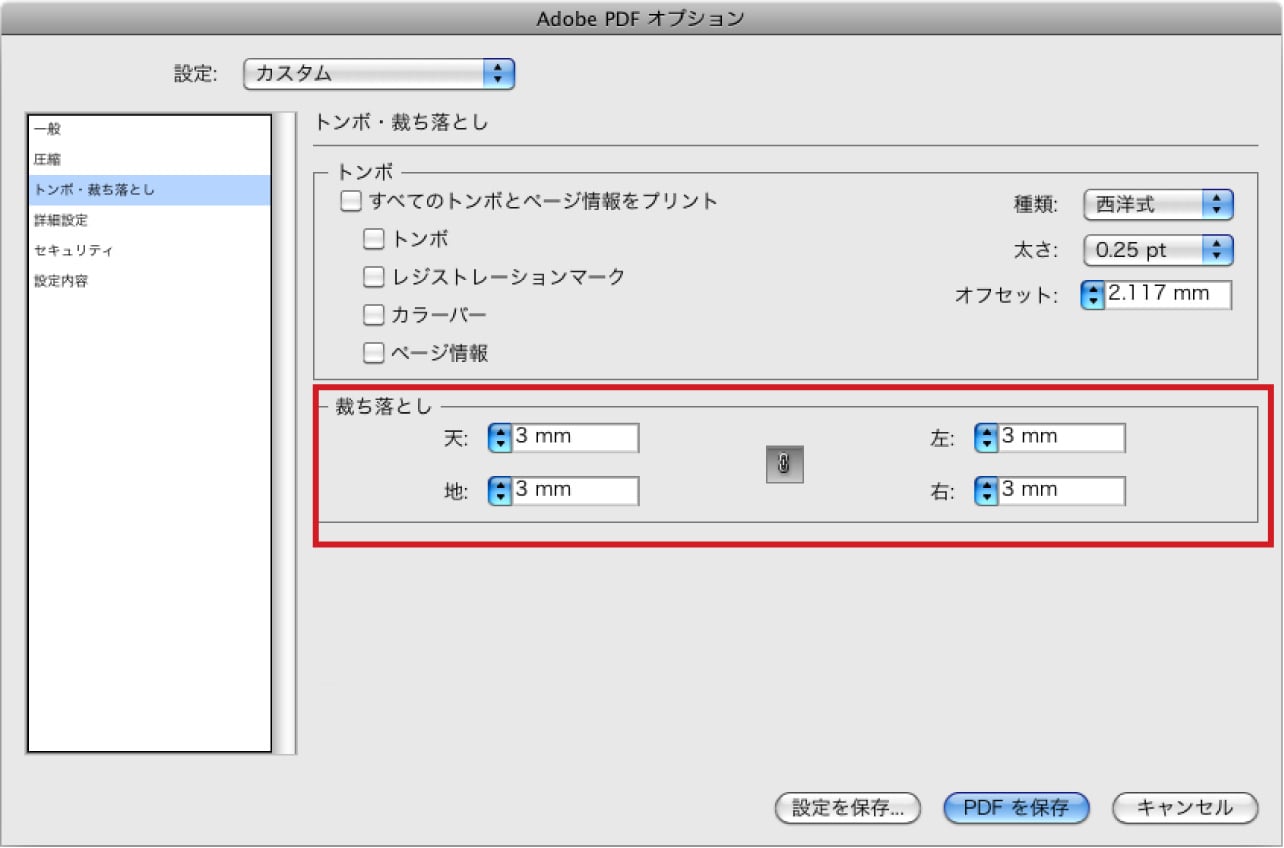Enable the ページ情報 option

373,352
